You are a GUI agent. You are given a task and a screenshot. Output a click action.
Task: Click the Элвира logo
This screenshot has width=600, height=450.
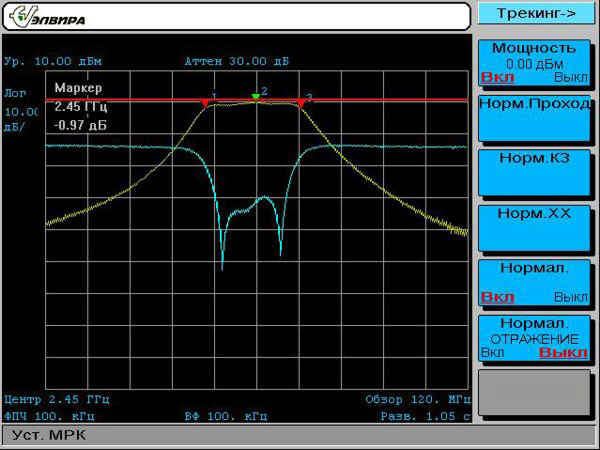(x=47, y=16)
